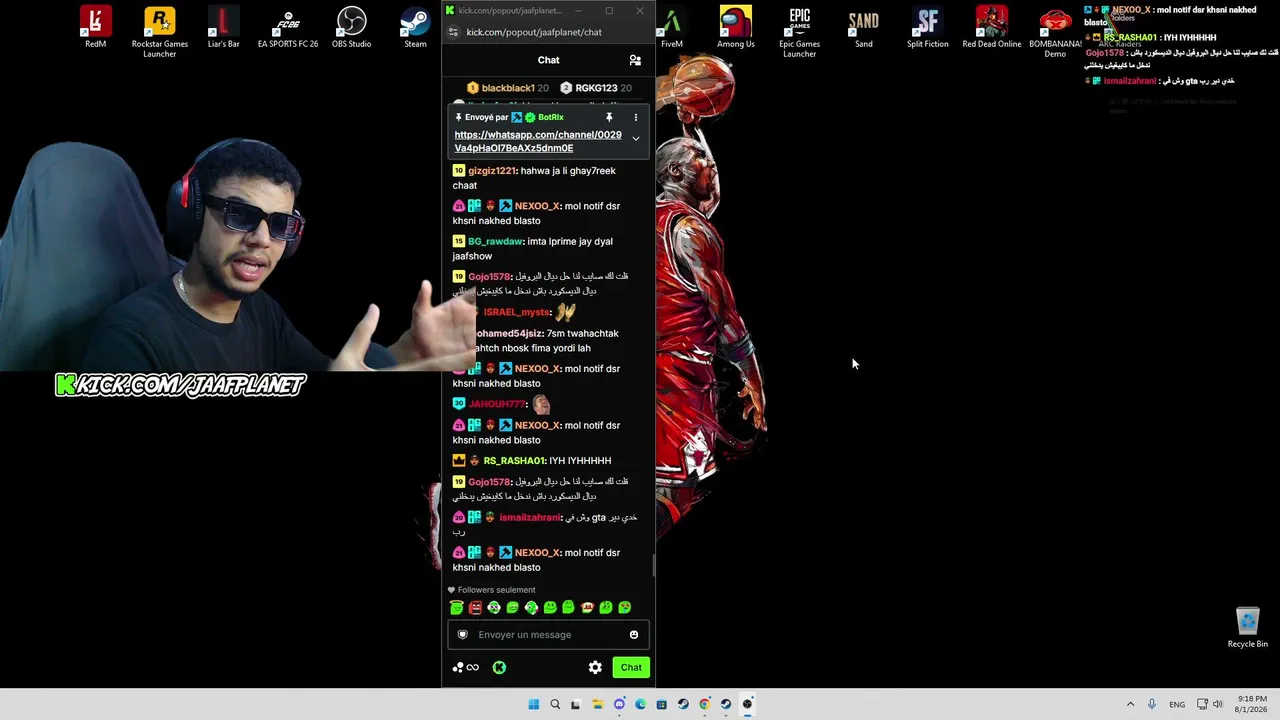Click username ismailzahrani in chat
This screenshot has height=720, width=1280.
[x=530, y=517]
